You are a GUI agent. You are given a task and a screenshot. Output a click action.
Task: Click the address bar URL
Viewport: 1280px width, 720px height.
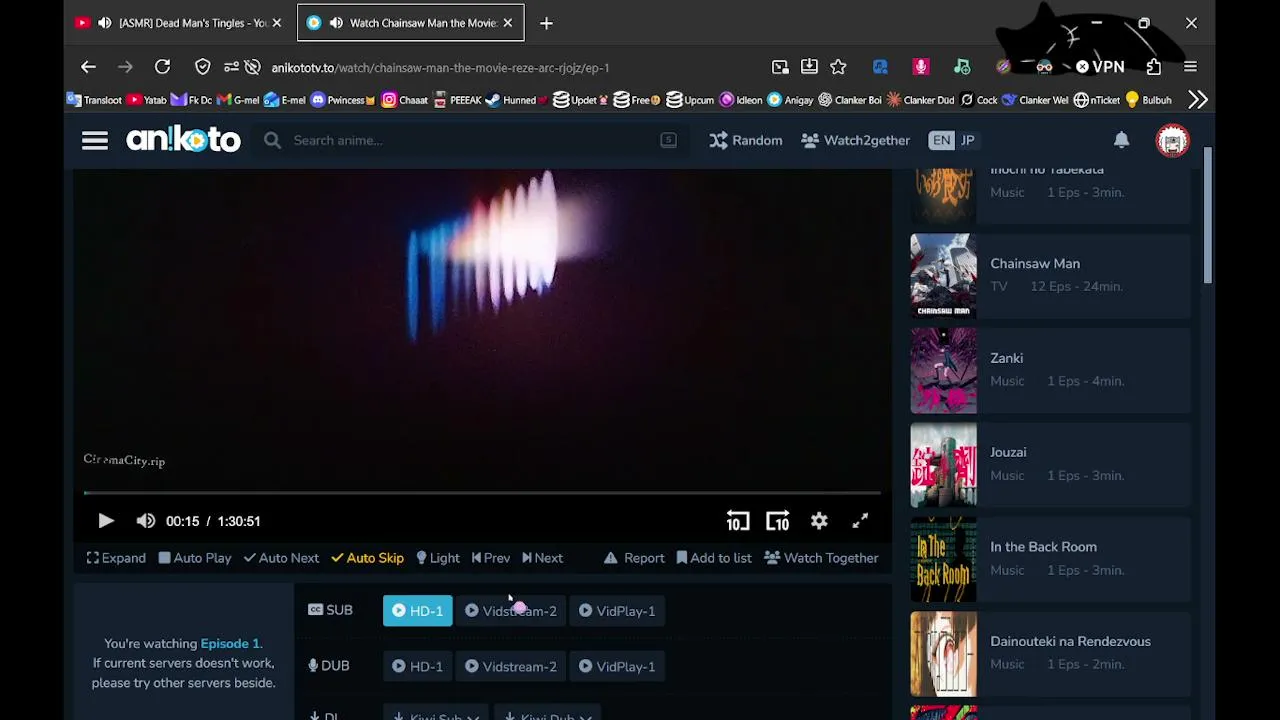tap(440, 68)
